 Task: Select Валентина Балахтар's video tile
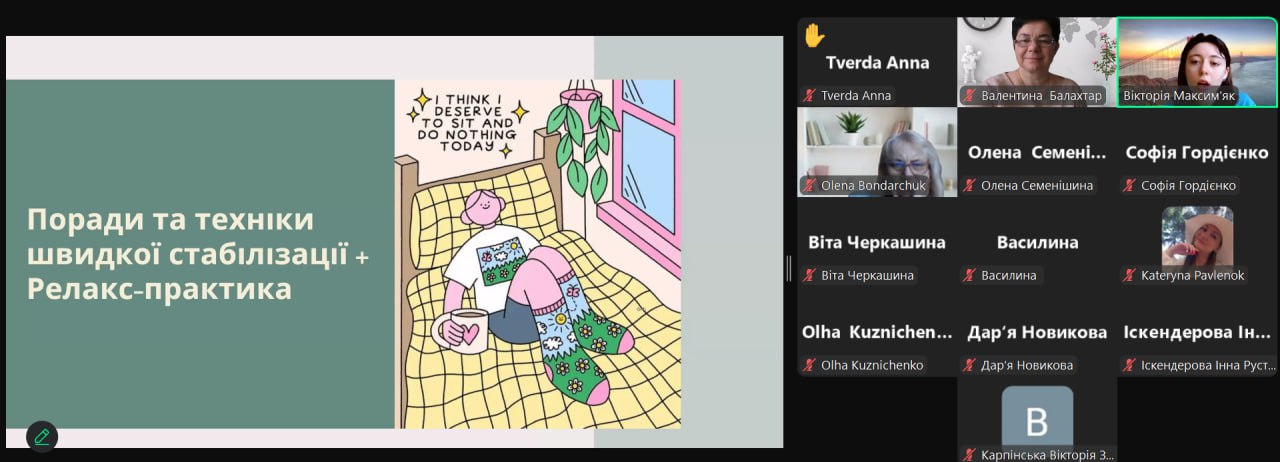[1037, 62]
